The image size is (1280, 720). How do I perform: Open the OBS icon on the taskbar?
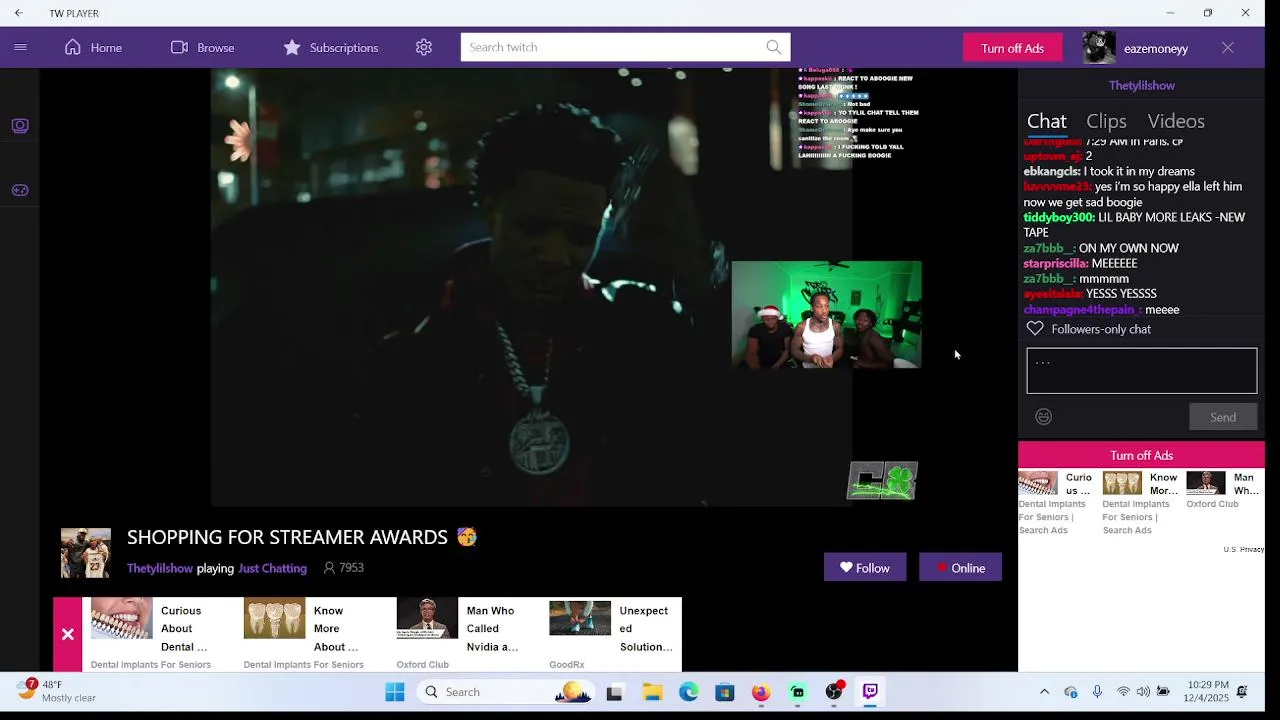pos(834,692)
